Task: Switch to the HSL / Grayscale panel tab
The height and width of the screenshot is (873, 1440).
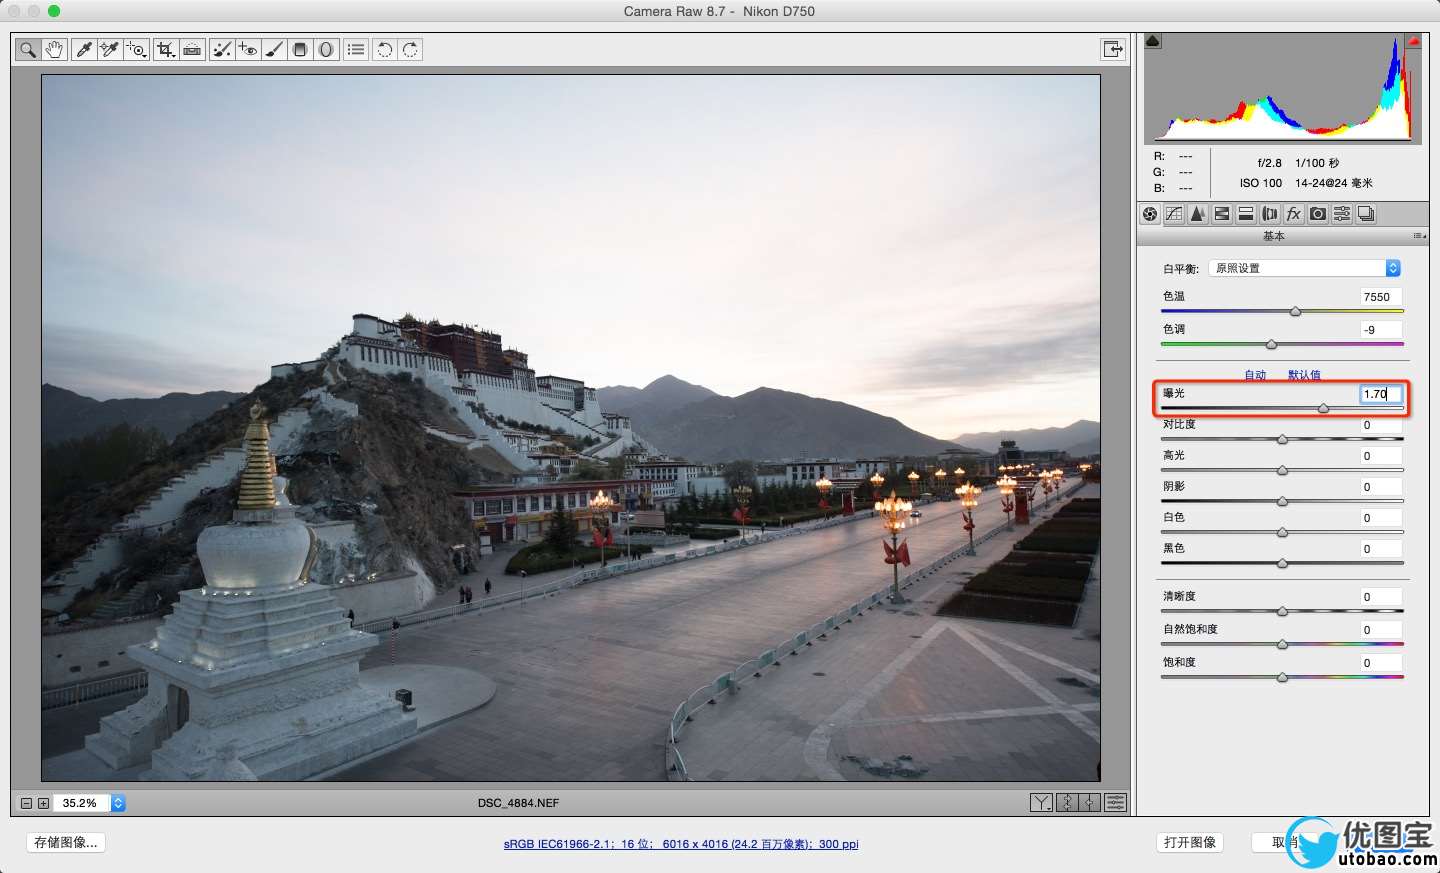Action: click(1222, 213)
